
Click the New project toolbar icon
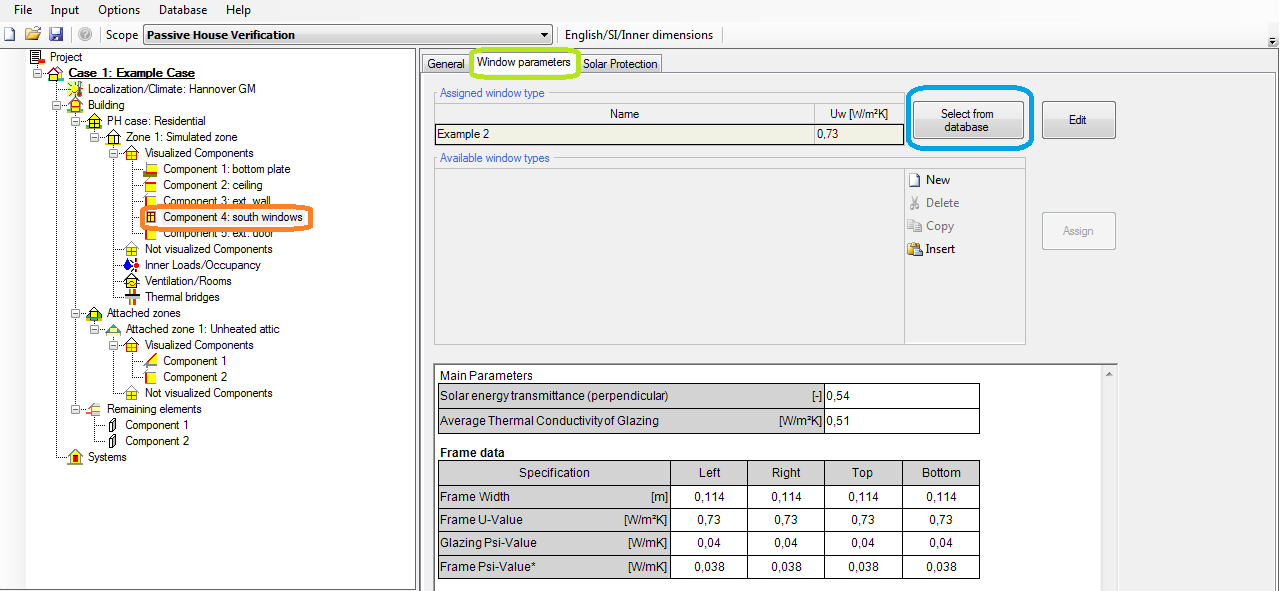click(x=10, y=34)
